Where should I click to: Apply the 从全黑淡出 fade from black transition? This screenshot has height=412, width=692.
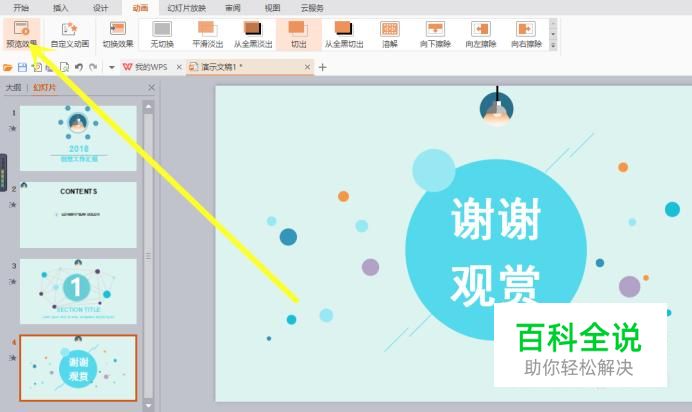(253, 34)
